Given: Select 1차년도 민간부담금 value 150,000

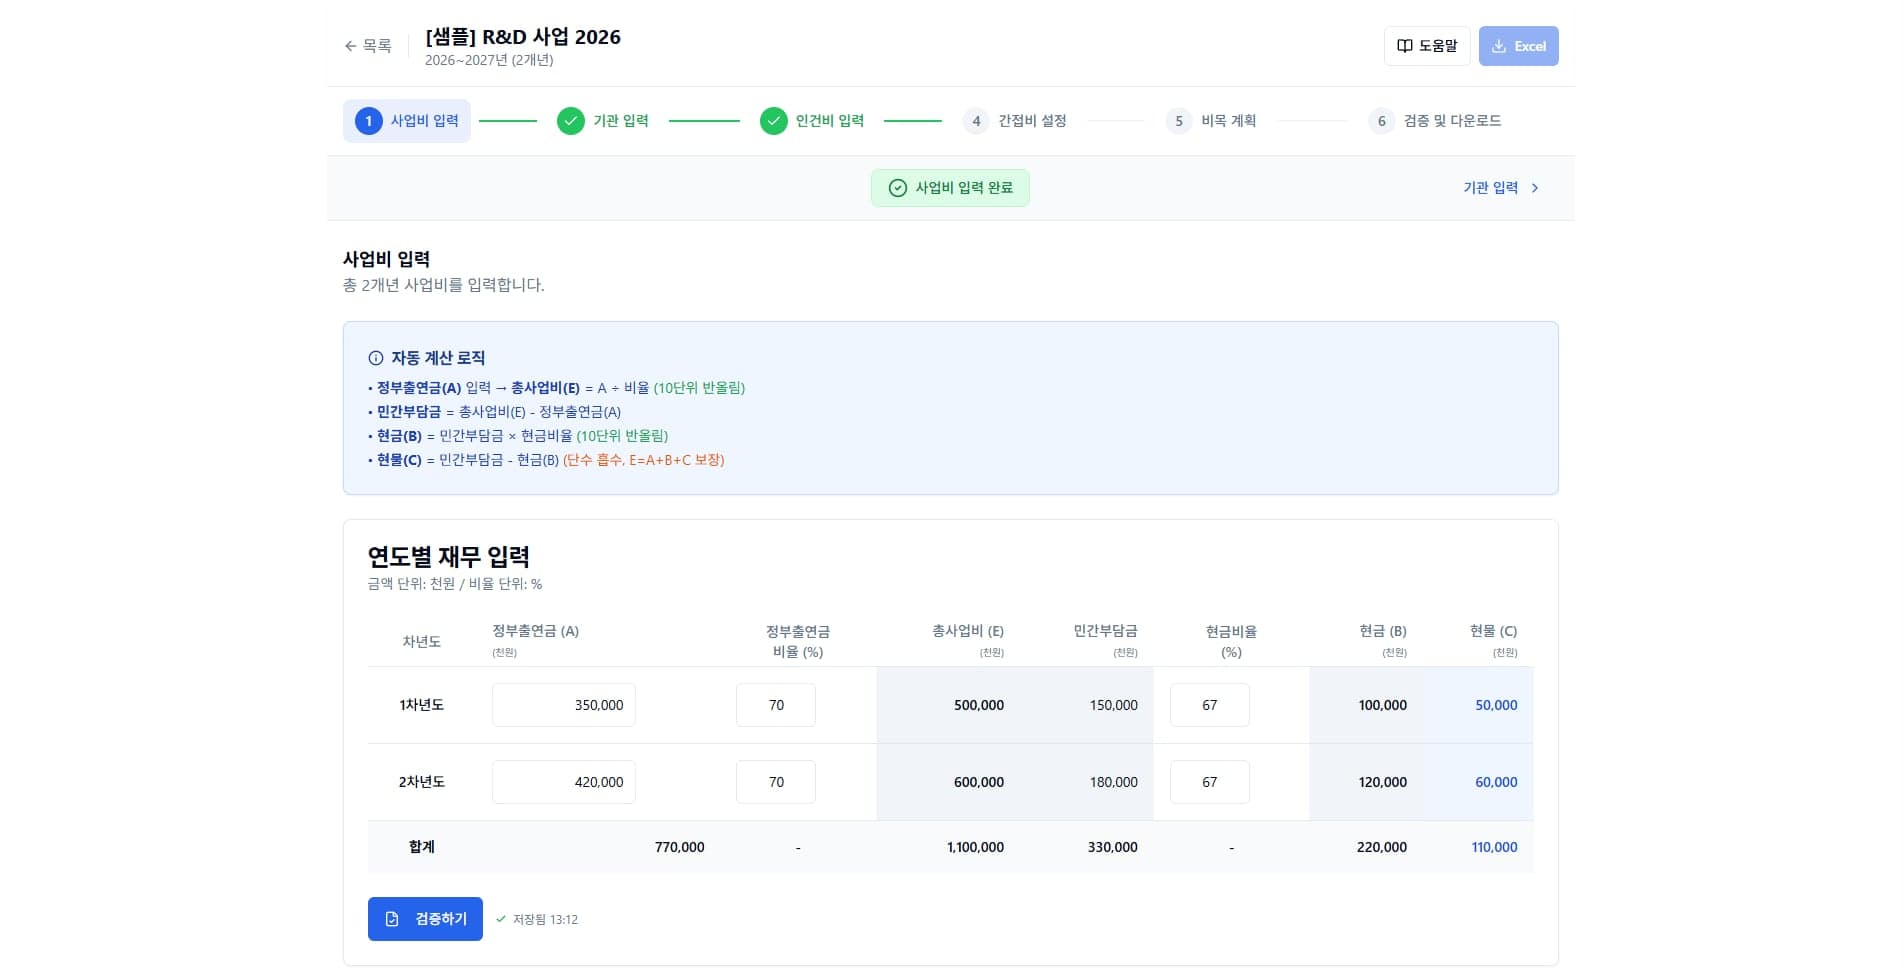Looking at the screenshot, I should (1114, 705).
